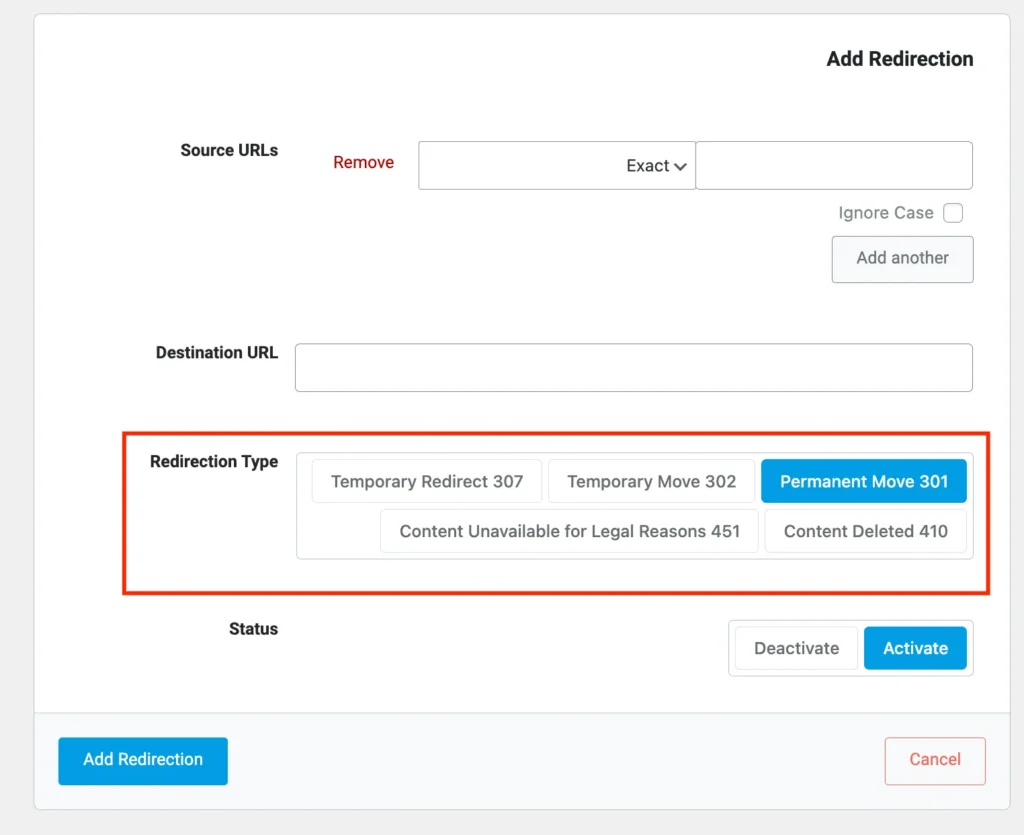This screenshot has height=835, width=1024.
Task: Open the Exact match type dropdown
Action: pos(556,166)
